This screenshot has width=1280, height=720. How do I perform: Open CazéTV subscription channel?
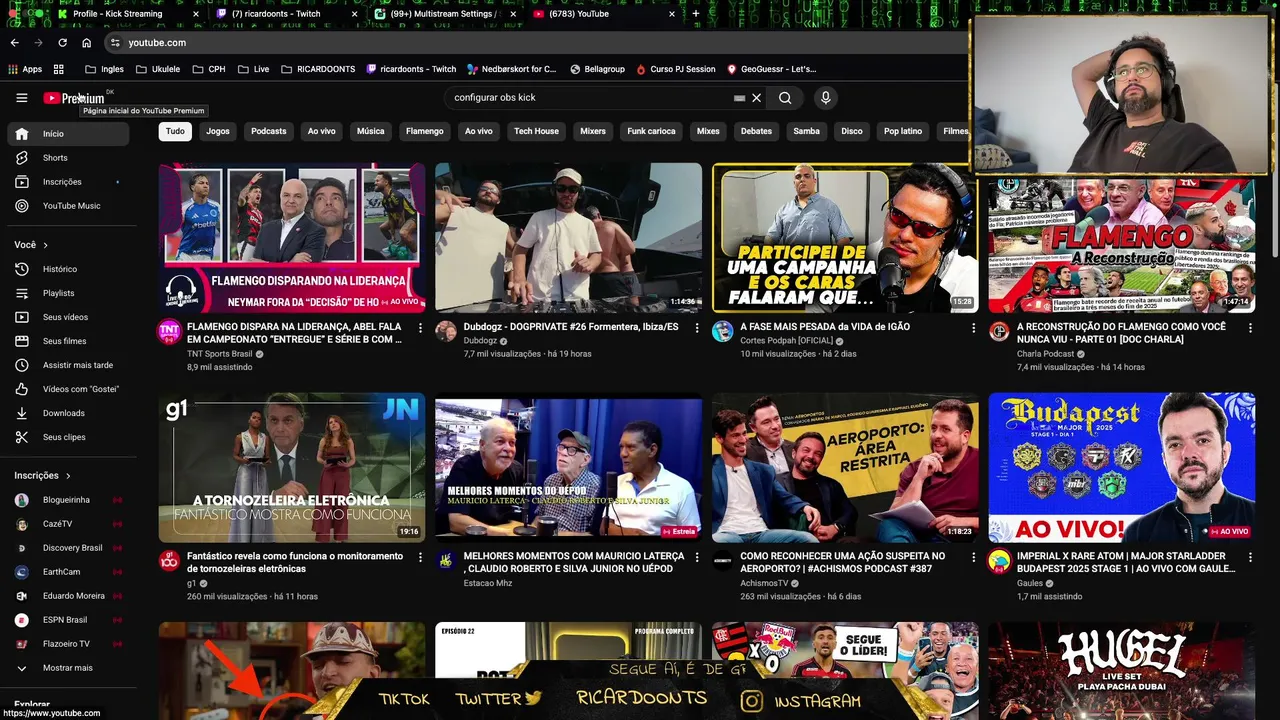coord(68,524)
